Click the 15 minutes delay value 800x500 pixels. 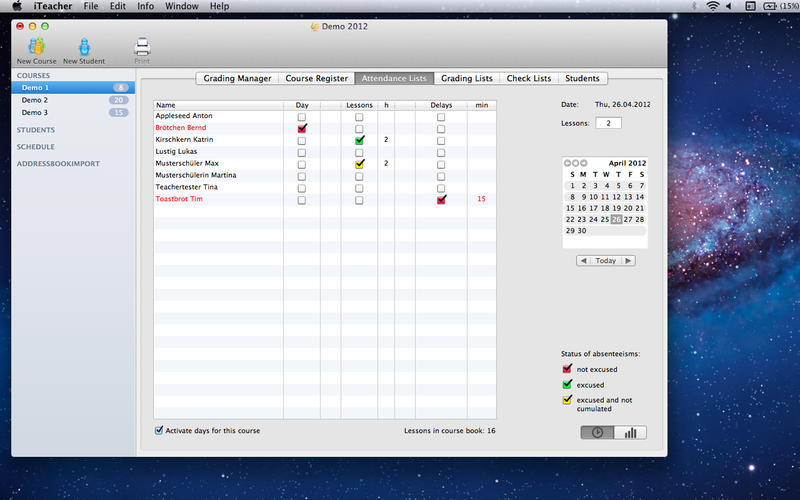click(x=482, y=199)
